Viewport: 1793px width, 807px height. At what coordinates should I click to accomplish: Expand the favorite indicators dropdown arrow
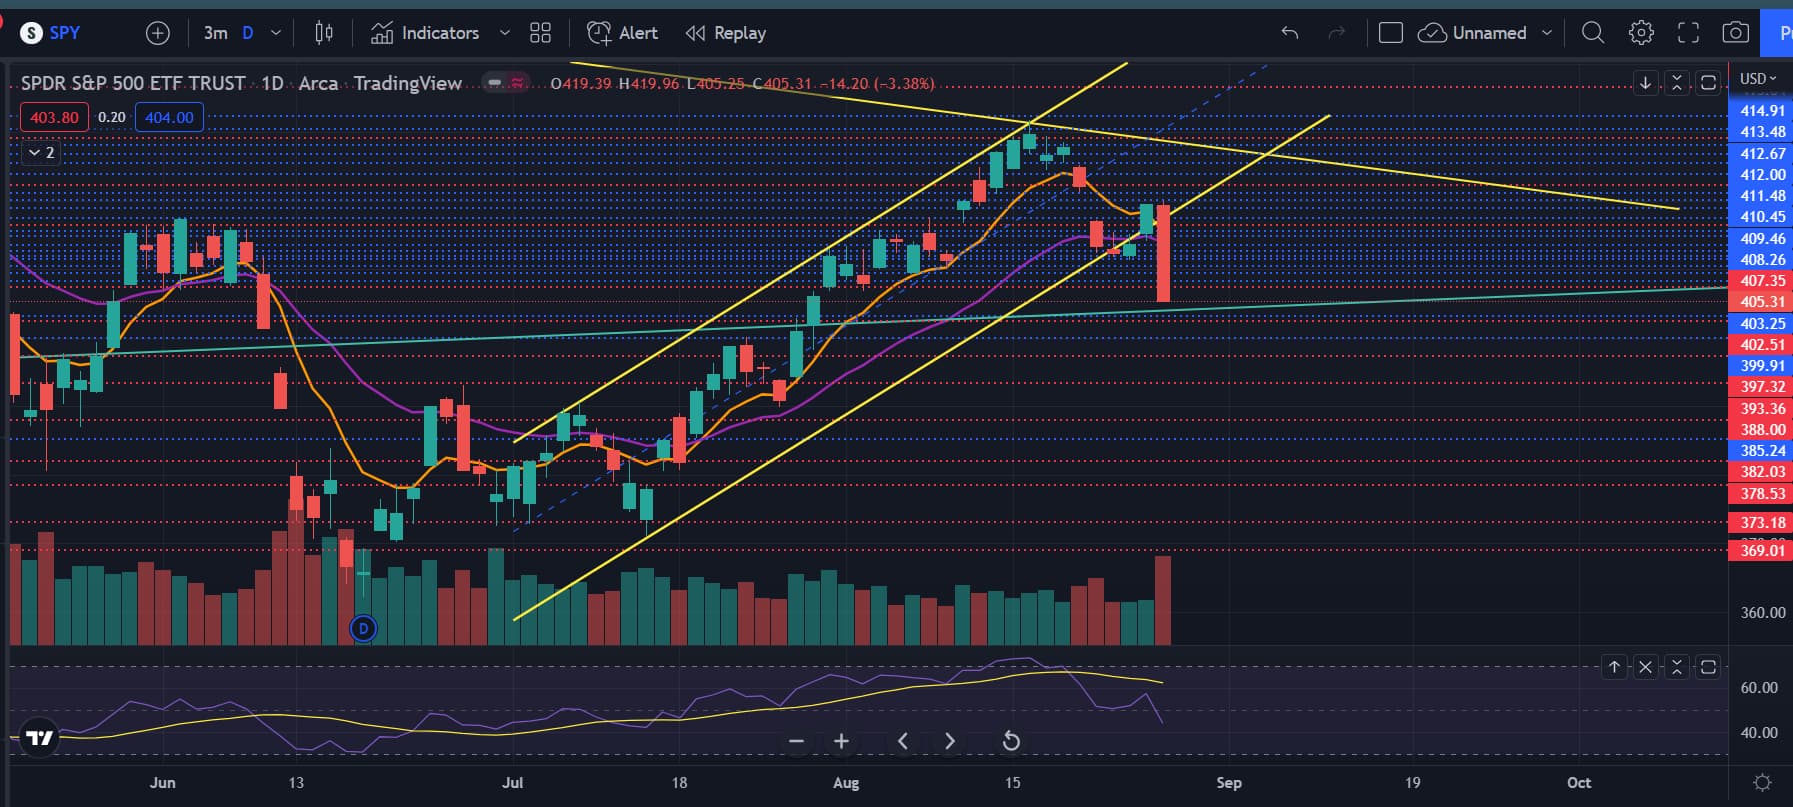point(505,33)
